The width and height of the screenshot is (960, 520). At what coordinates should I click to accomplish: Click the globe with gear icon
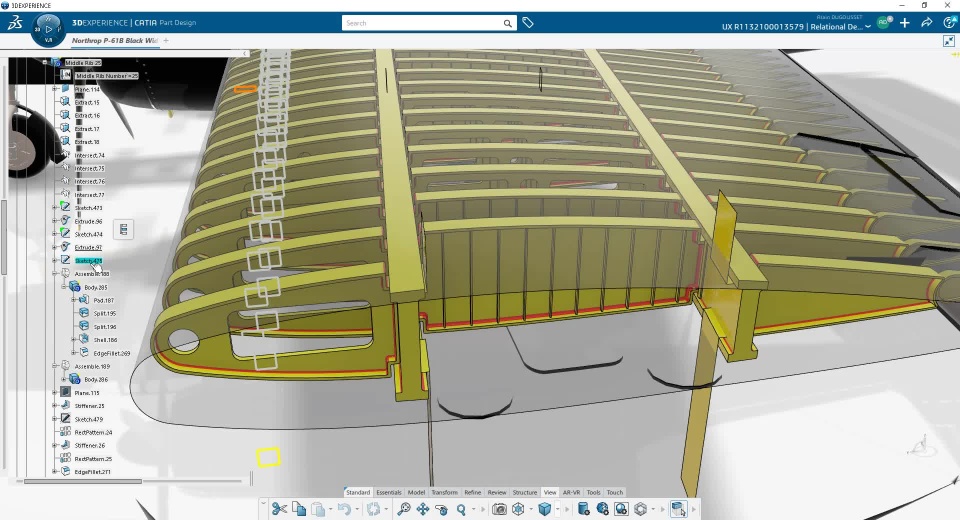[x=602, y=509]
